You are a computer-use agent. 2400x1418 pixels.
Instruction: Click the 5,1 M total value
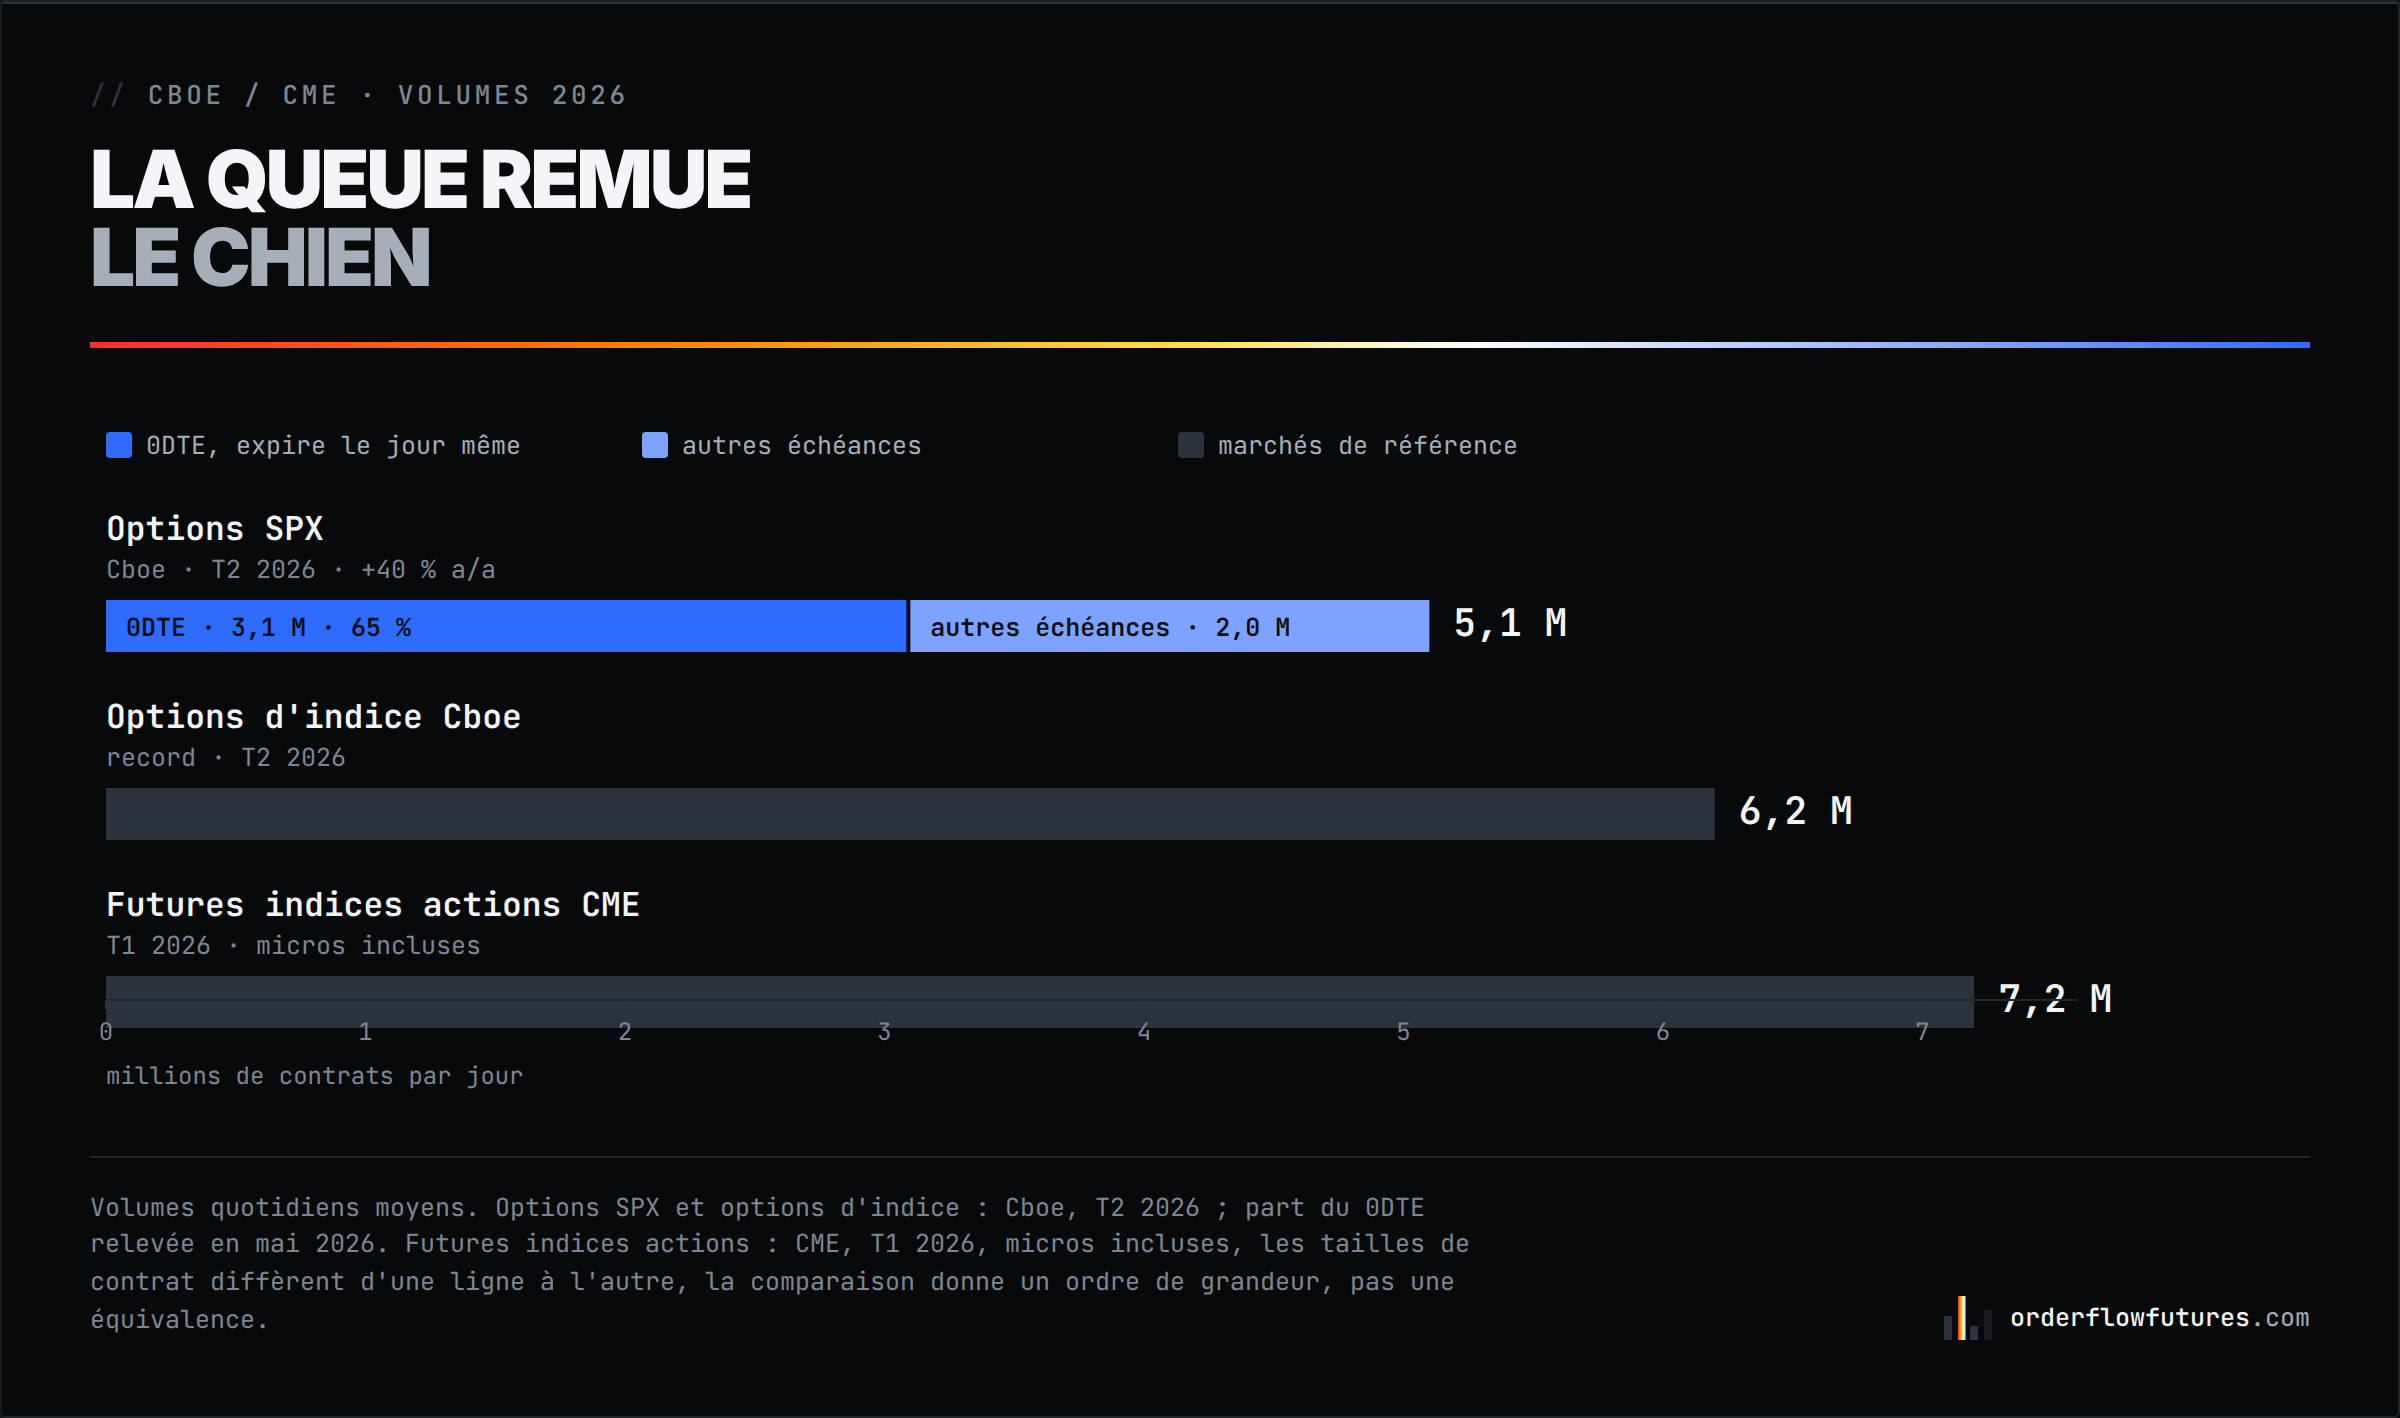(x=1510, y=624)
